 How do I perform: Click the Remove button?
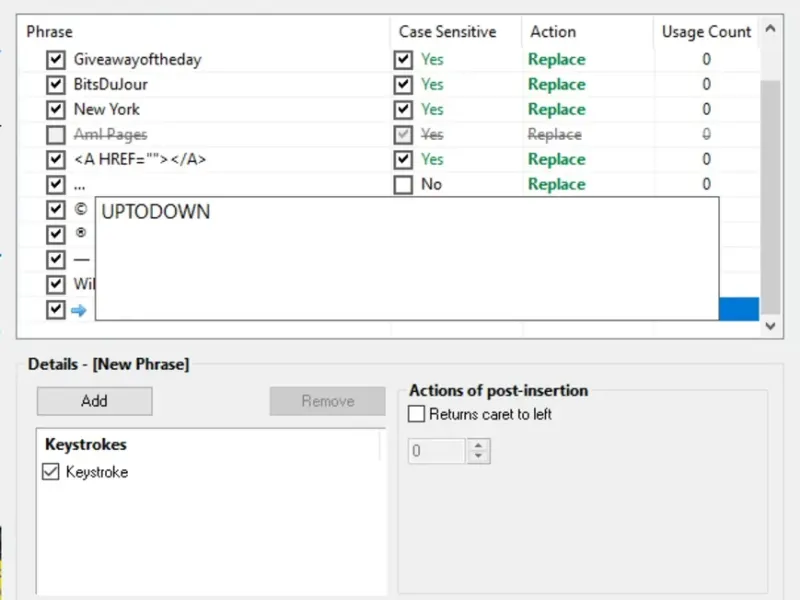coord(327,401)
